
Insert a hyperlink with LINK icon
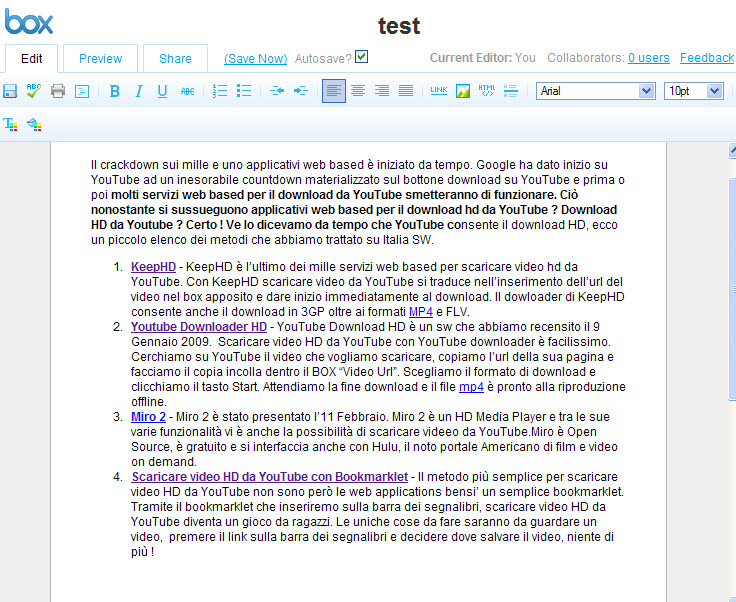[438, 91]
